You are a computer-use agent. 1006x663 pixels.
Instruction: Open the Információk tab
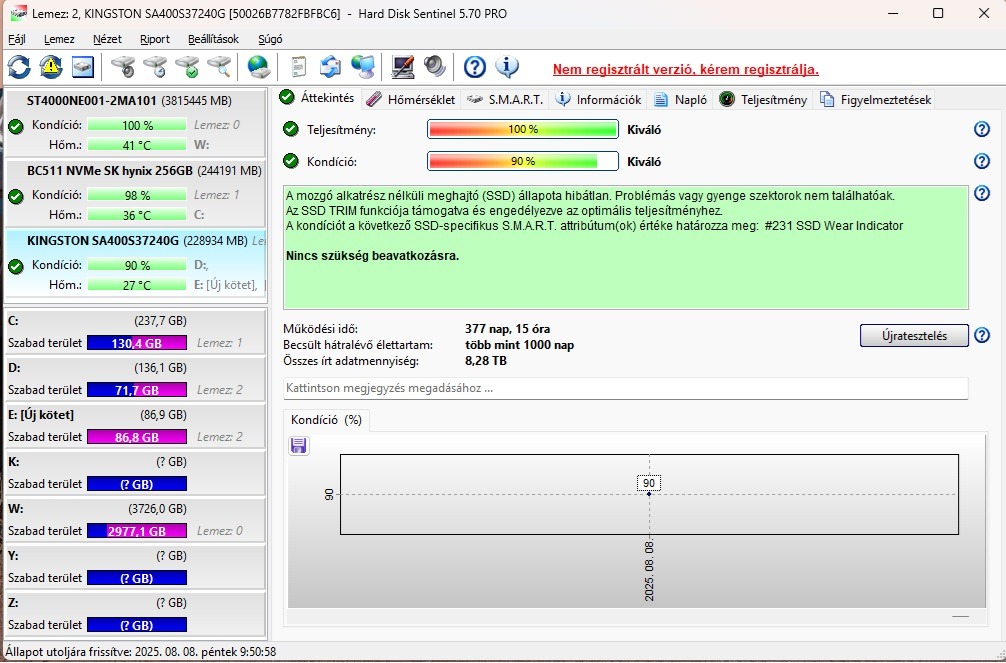(x=599, y=99)
